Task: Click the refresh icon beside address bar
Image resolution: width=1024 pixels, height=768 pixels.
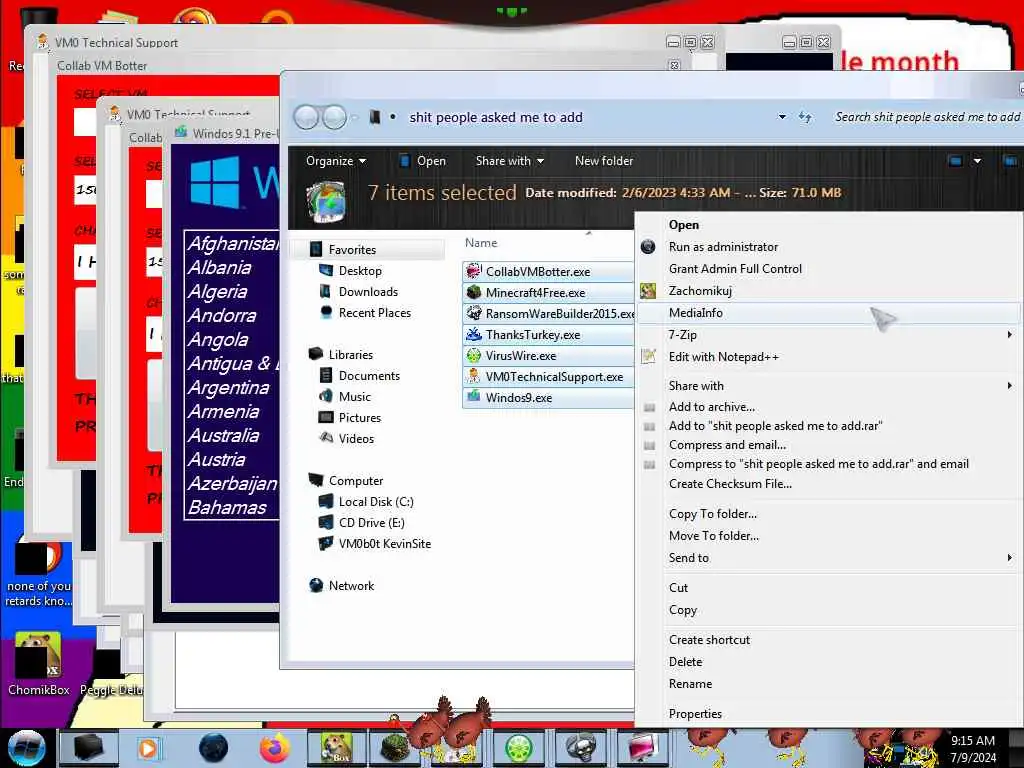Action: pos(805,117)
